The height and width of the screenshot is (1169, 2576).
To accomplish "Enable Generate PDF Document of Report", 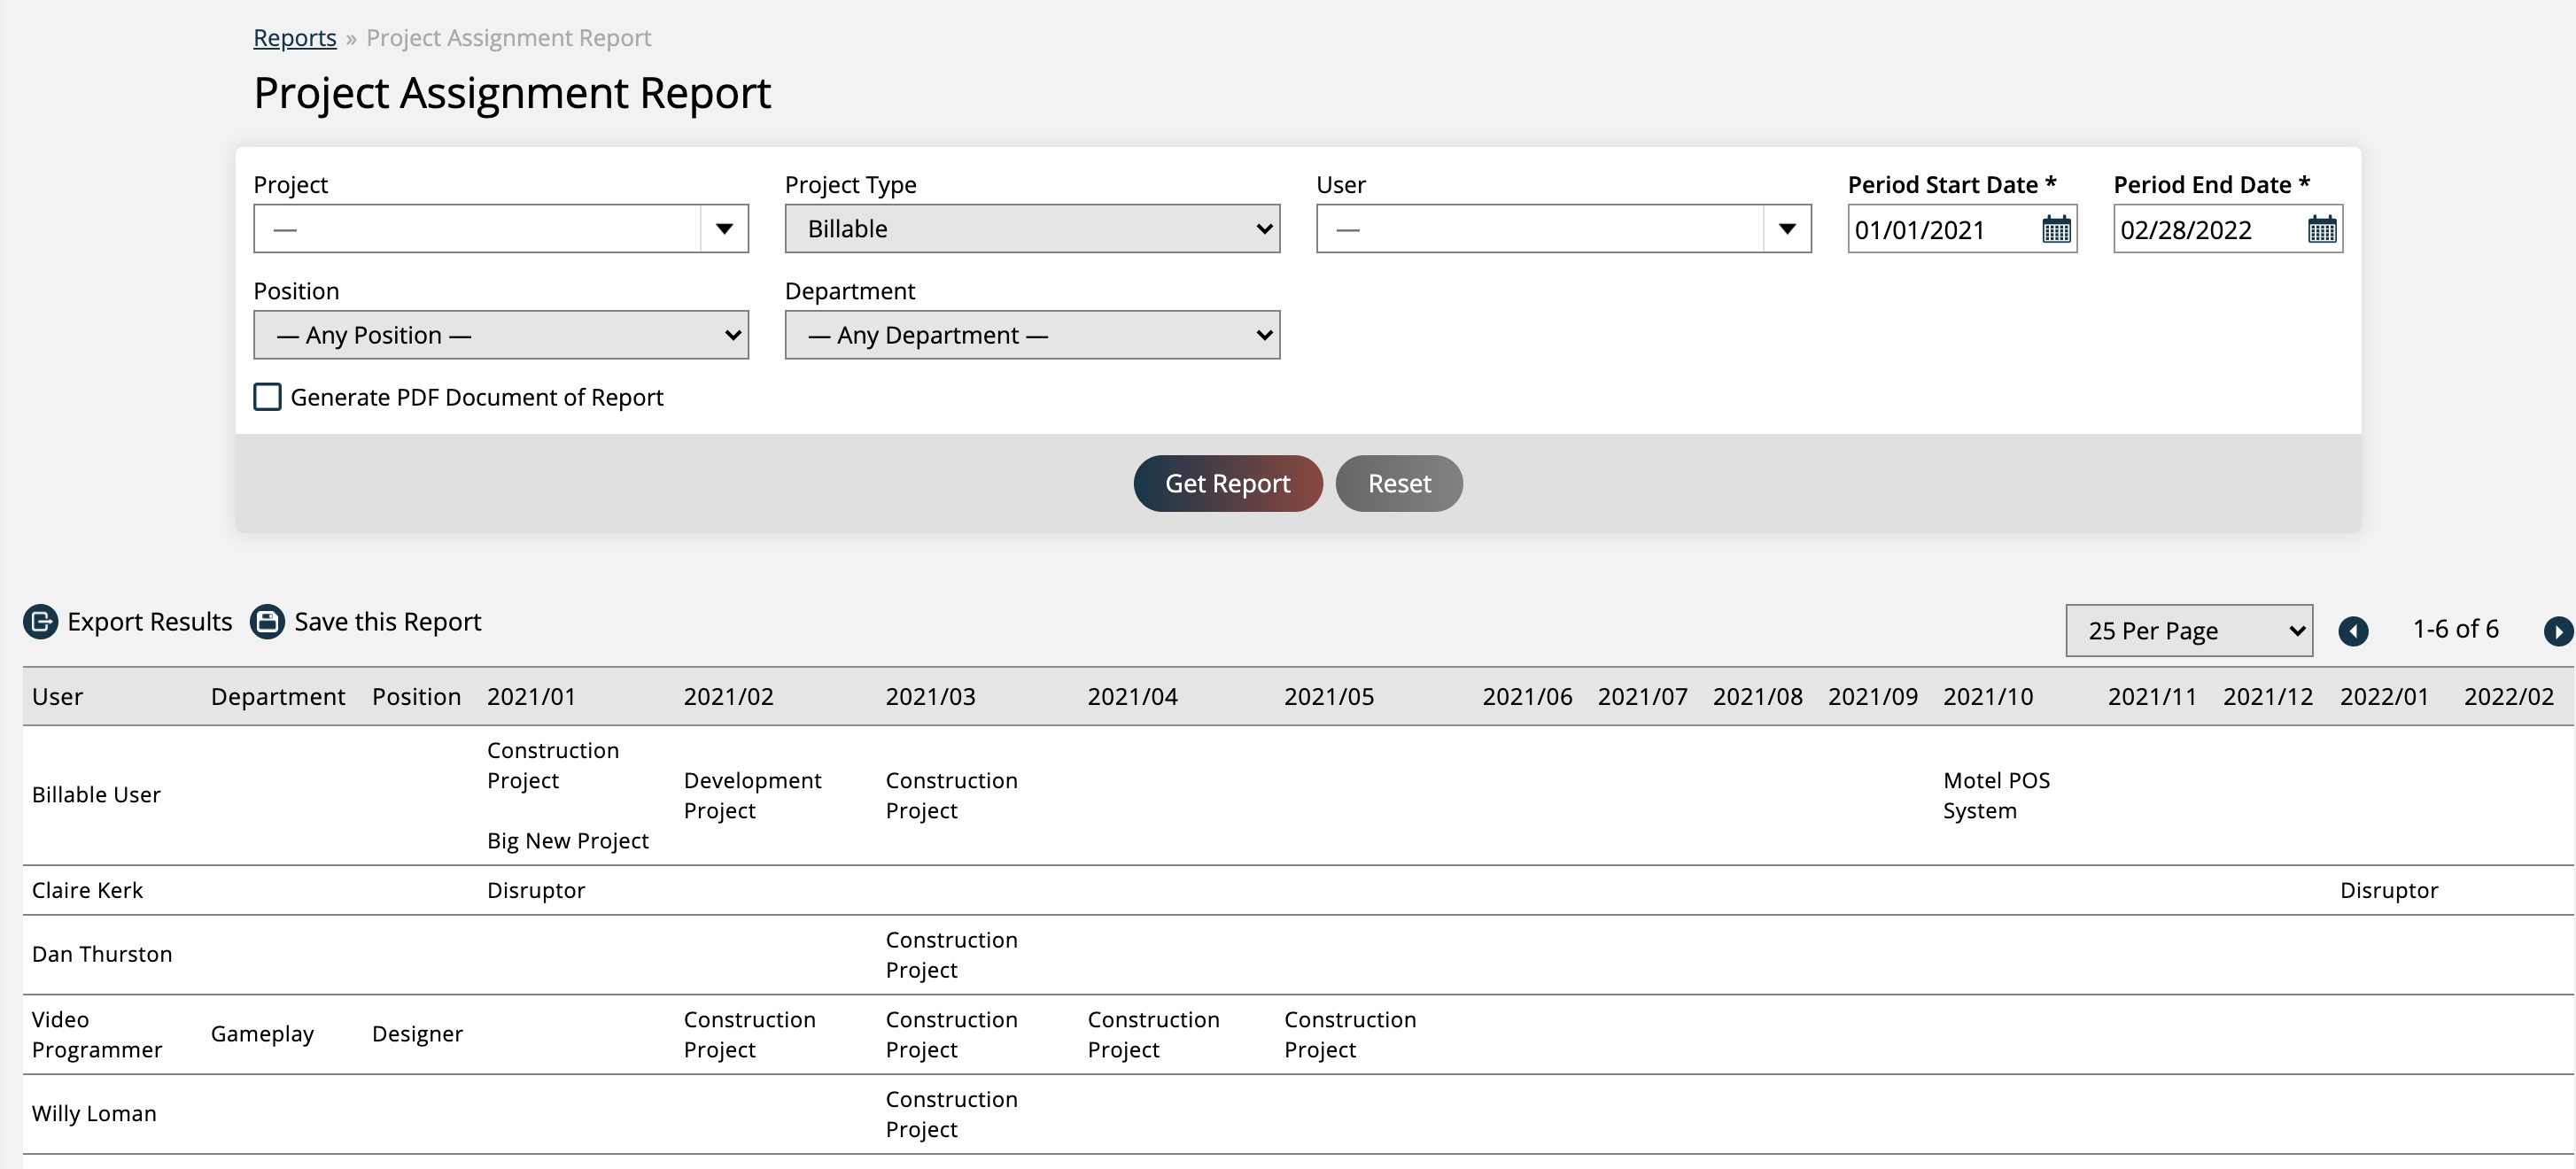I will tap(267, 397).
